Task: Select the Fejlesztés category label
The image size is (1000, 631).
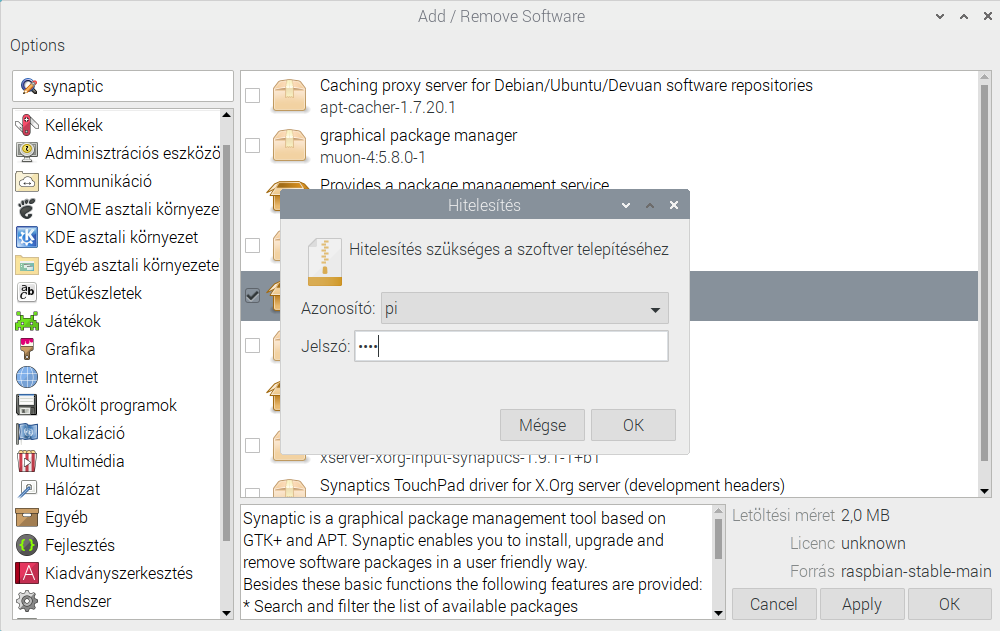Action: click(80, 546)
